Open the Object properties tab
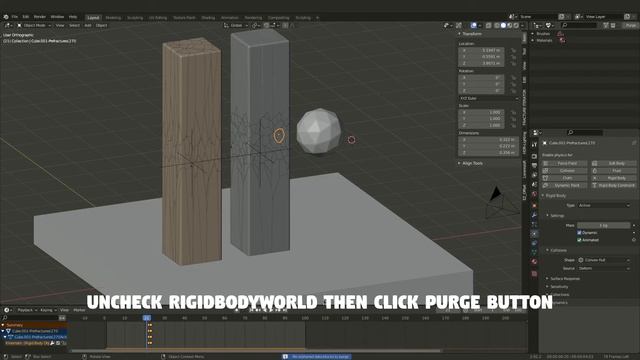Viewport: 640px width, 360px height. click(534, 205)
